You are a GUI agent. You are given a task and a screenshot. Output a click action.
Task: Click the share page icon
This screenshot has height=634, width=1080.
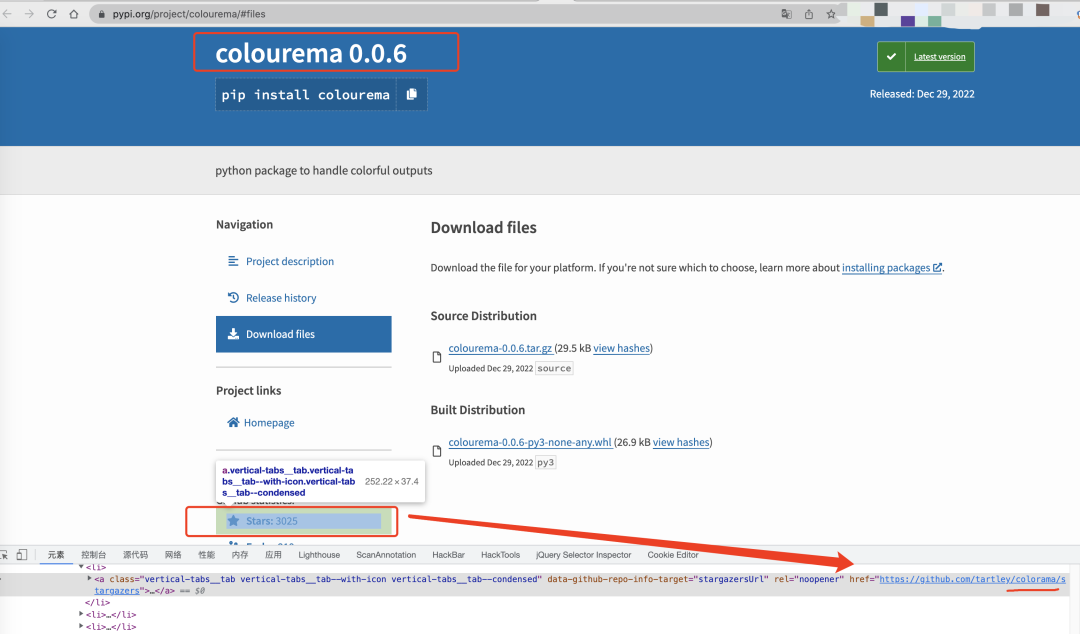tap(809, 14)
